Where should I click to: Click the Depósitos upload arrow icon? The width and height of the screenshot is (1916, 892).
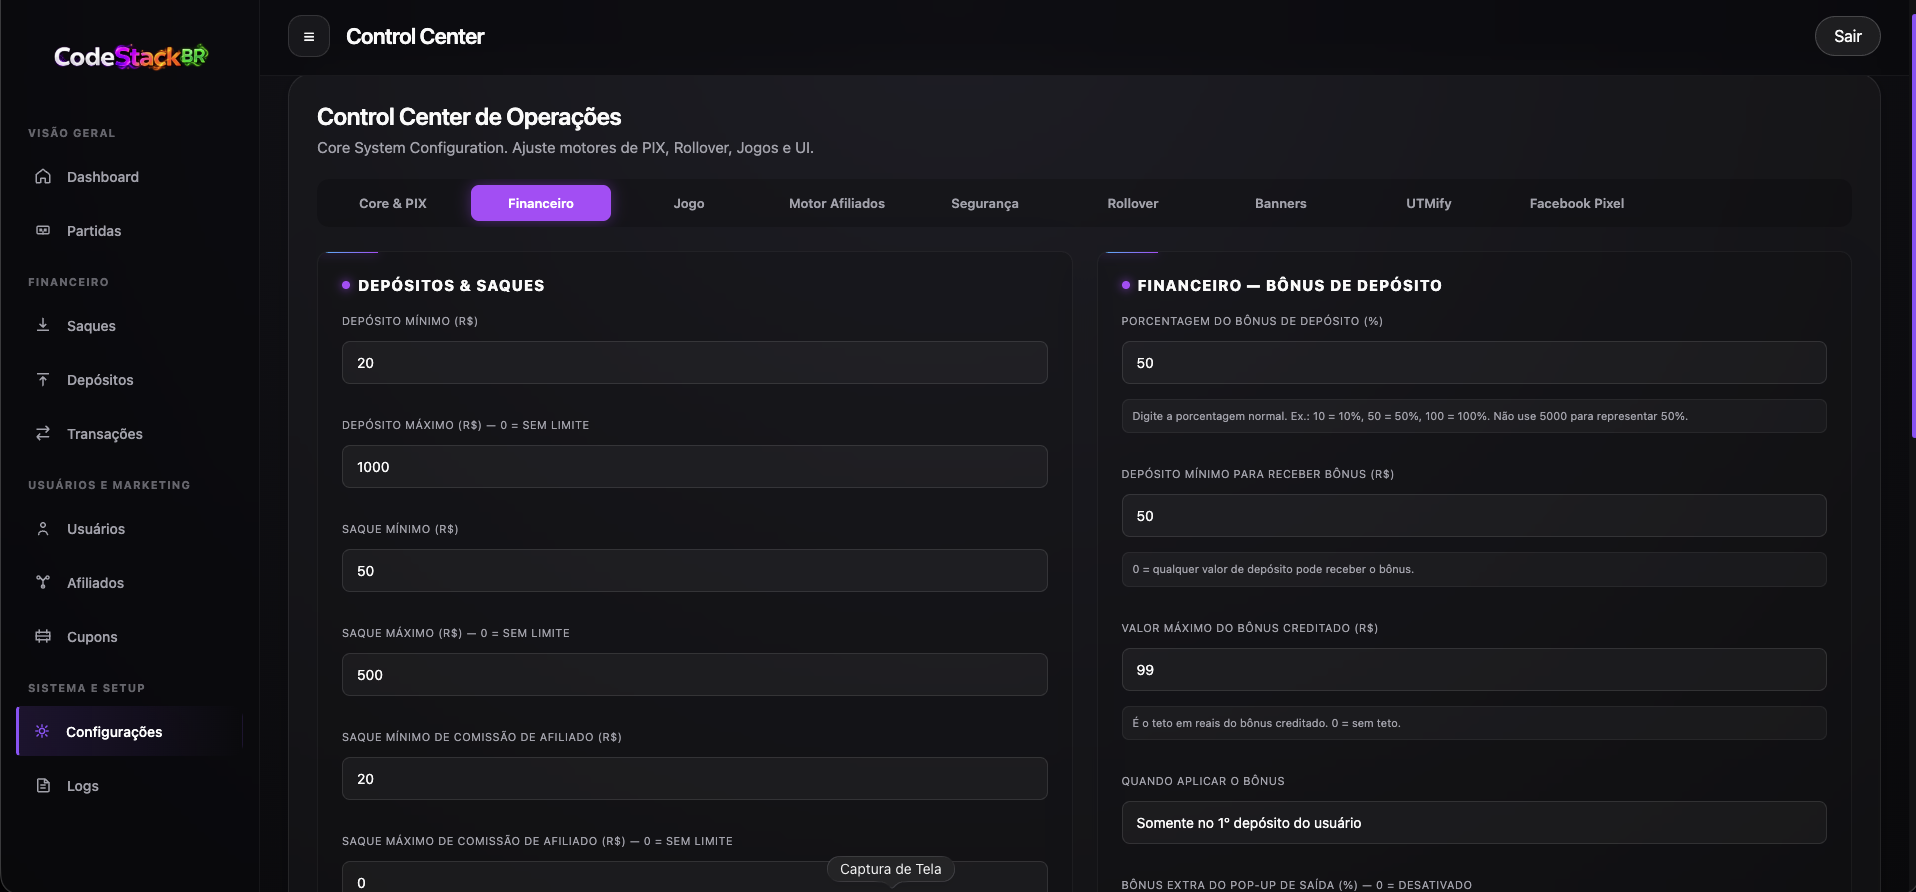(43, 379)
